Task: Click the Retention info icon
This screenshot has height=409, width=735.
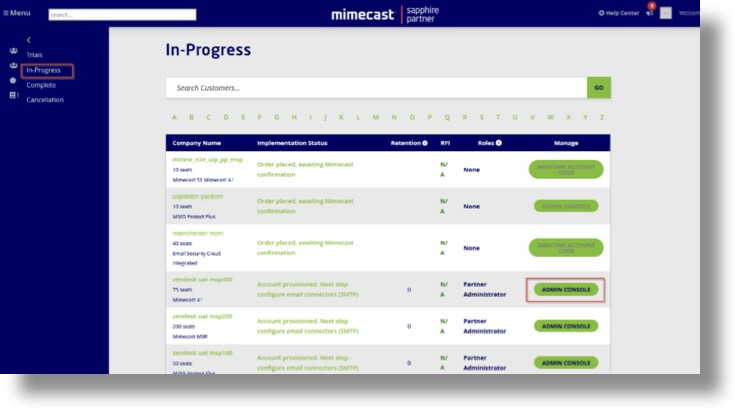Action: point(425,143)
